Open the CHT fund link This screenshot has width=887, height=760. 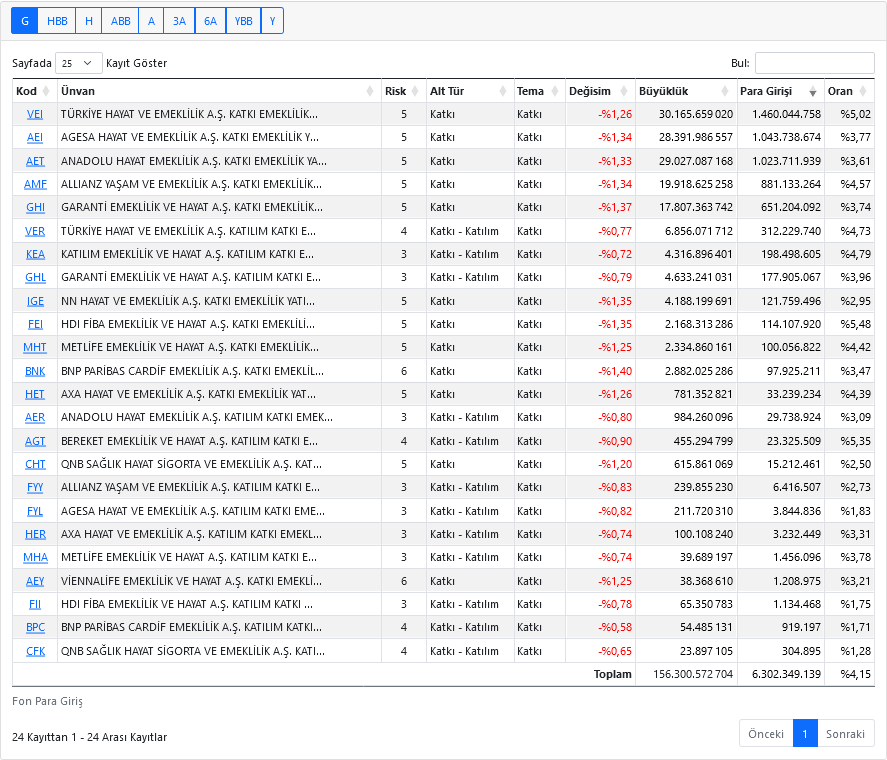coord(35,465)
